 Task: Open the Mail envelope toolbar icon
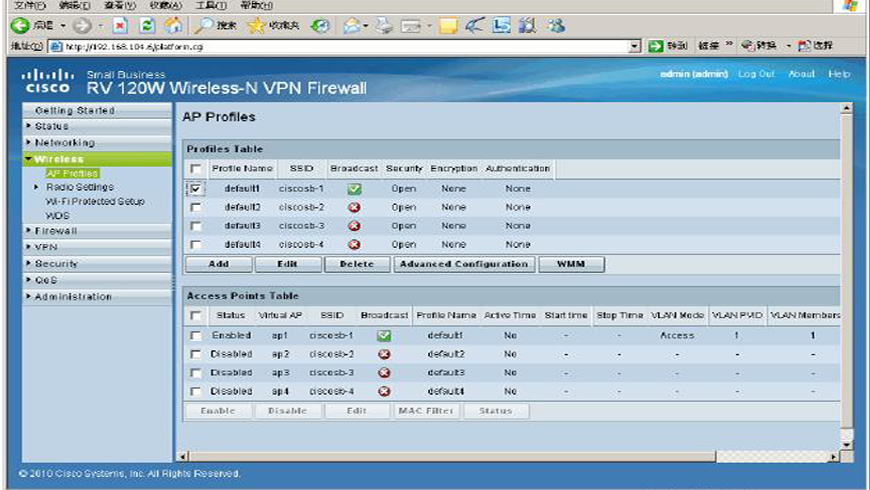click(x=352, y=26)
